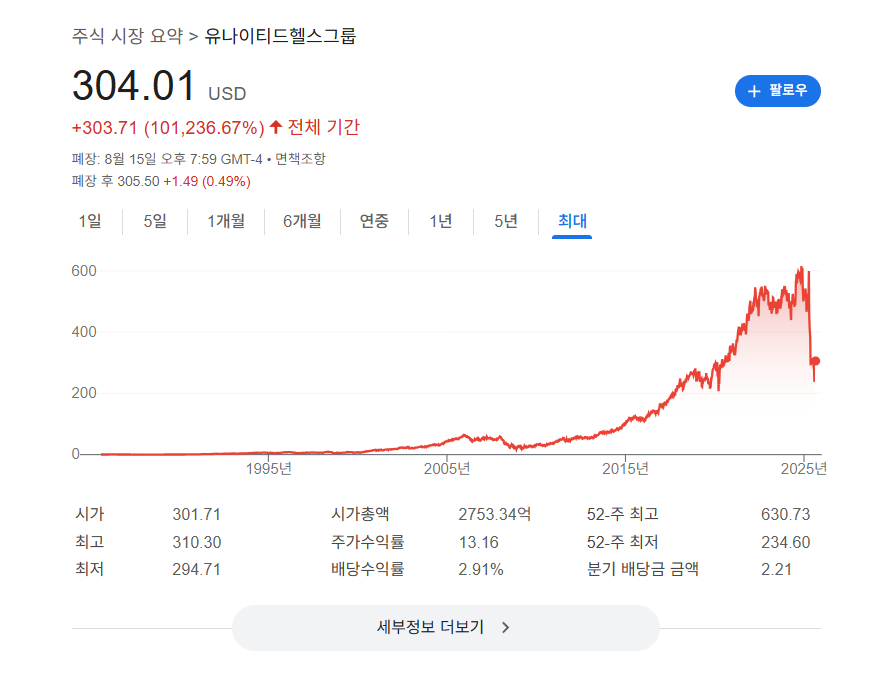
Task: Click the 시가 value 301.71
Action: 197,514
